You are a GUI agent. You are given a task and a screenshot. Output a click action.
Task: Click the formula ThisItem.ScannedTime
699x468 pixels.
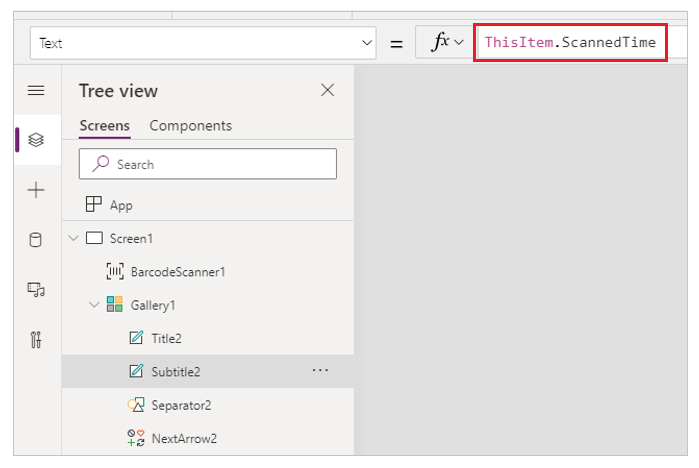[570, 42]
